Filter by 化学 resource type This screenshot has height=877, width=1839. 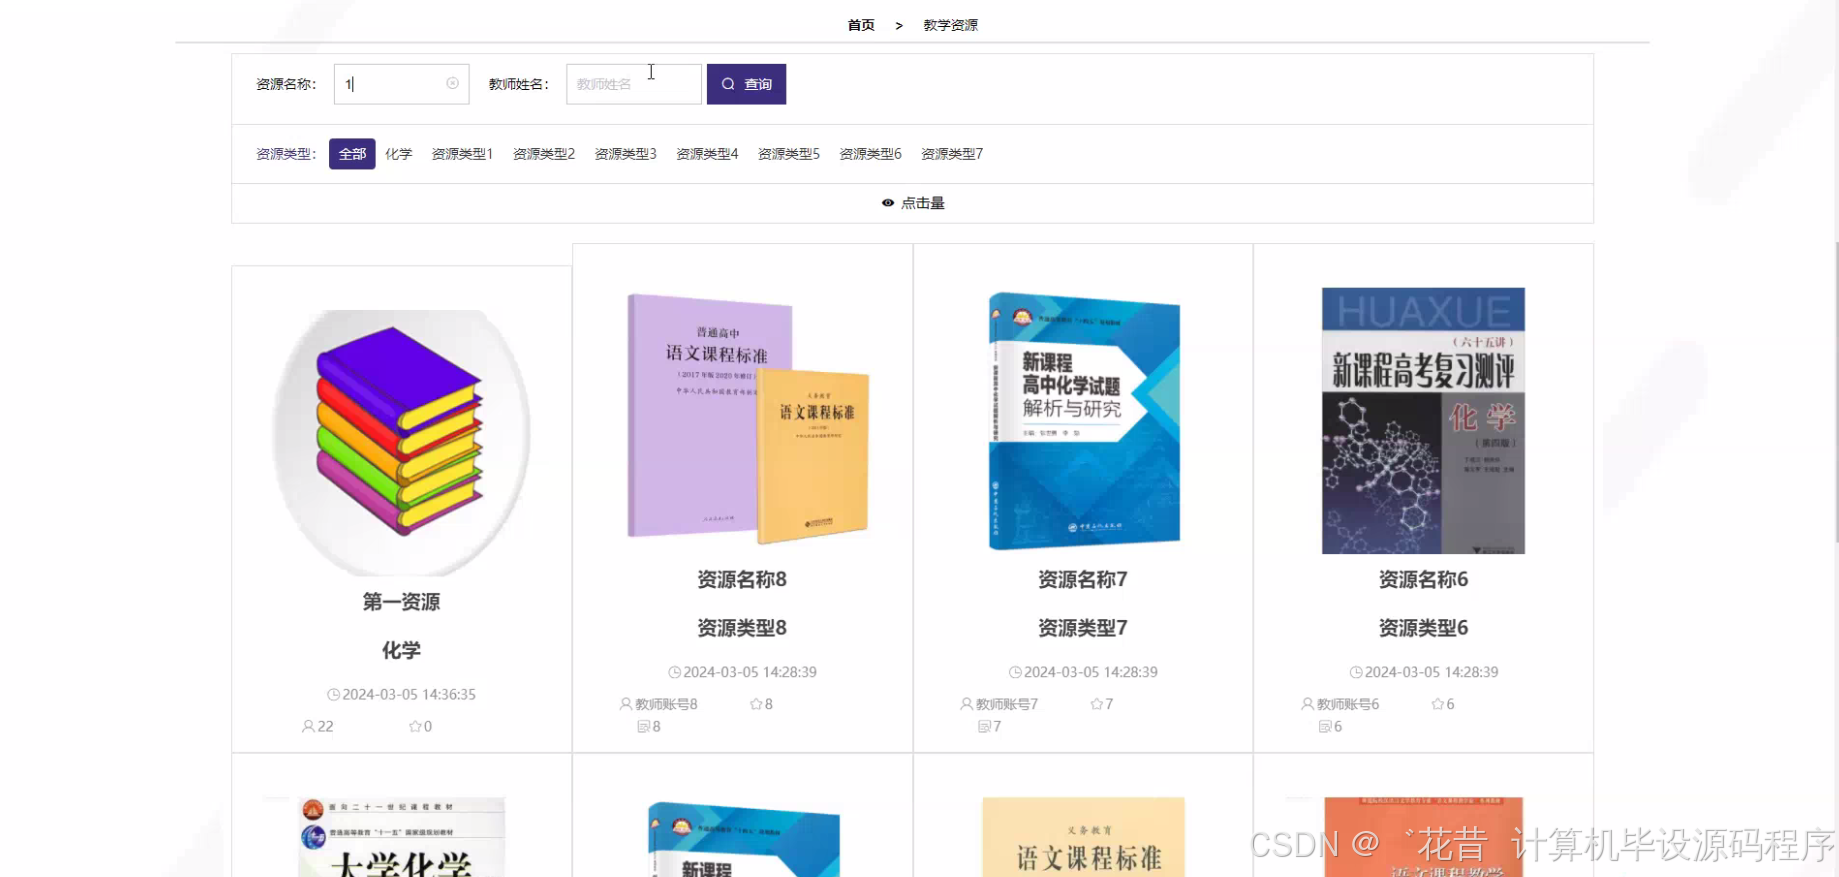[x=399, y=154]
